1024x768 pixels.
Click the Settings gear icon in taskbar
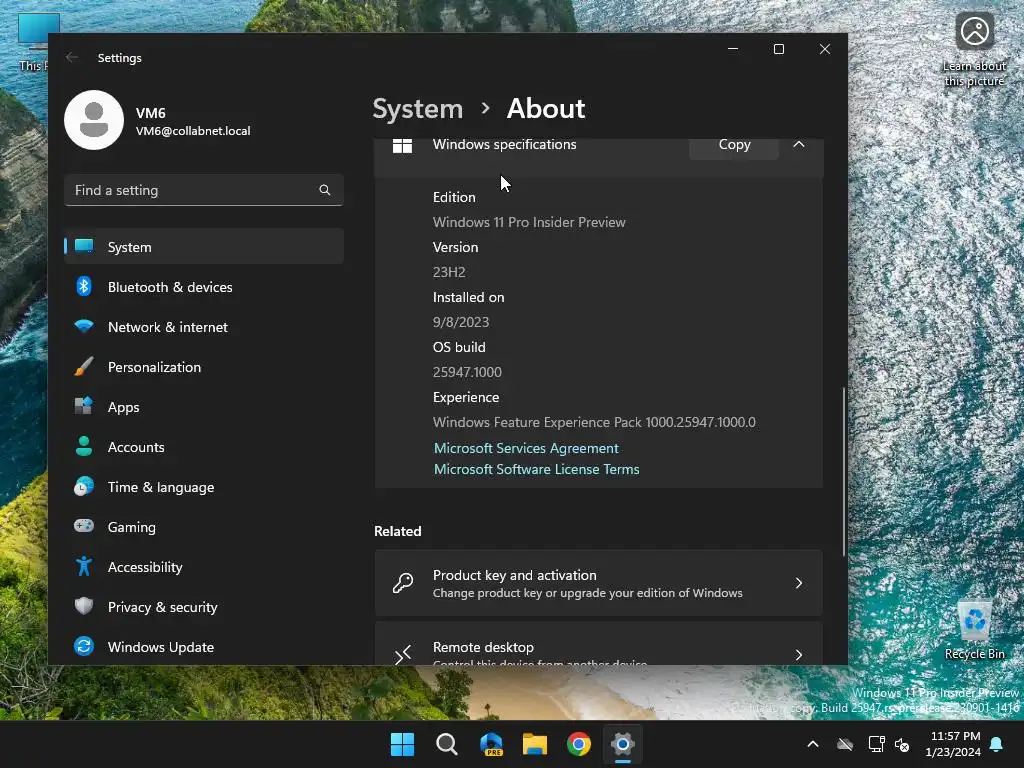[622, 744]
